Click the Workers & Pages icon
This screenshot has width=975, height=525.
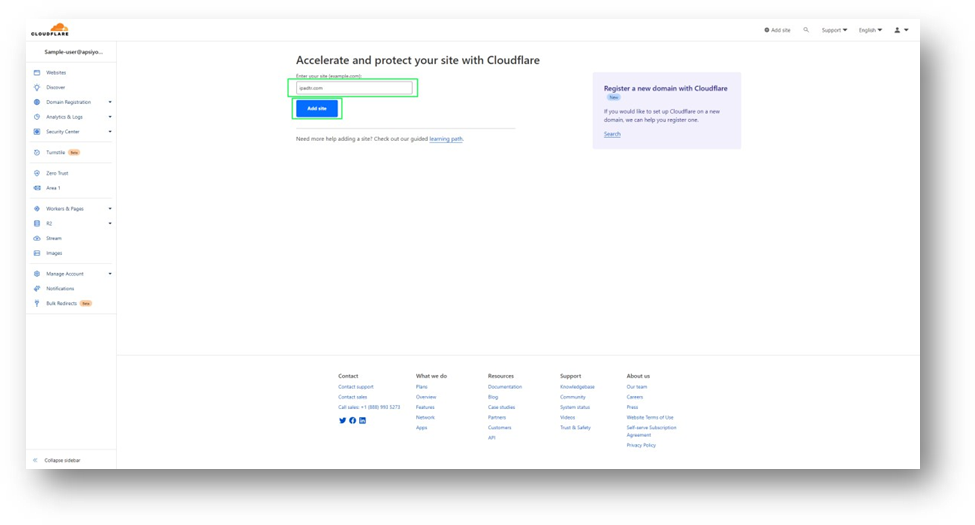(x=37, y=209)
